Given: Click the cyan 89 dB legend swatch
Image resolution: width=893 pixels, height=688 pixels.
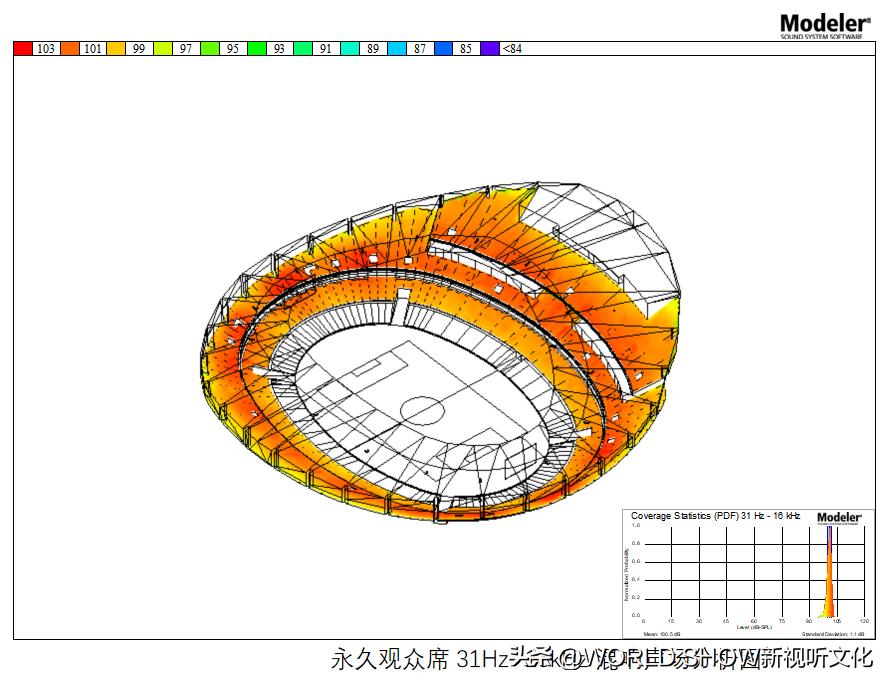Looking at the screenshot, I should [x=350, y=49].
